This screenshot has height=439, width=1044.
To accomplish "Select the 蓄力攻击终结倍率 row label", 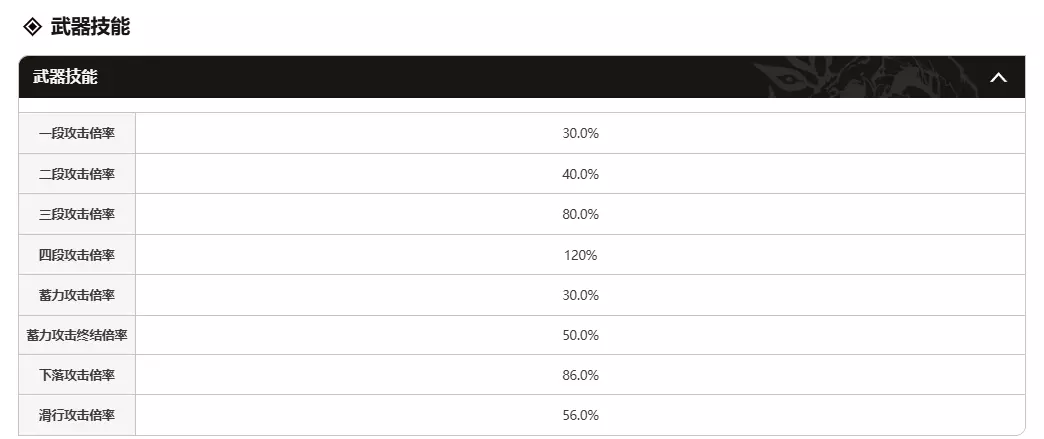I will [x=77, y=335].
